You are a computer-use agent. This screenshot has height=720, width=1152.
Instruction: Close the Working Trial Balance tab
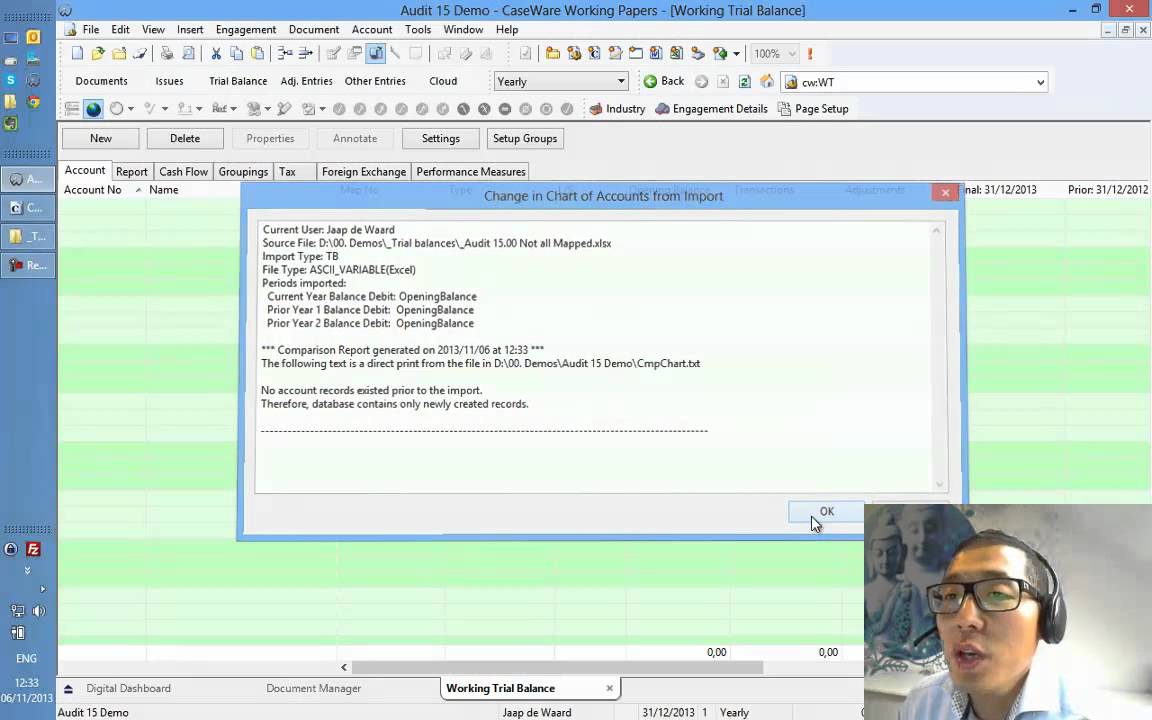(x=609, y=688)
